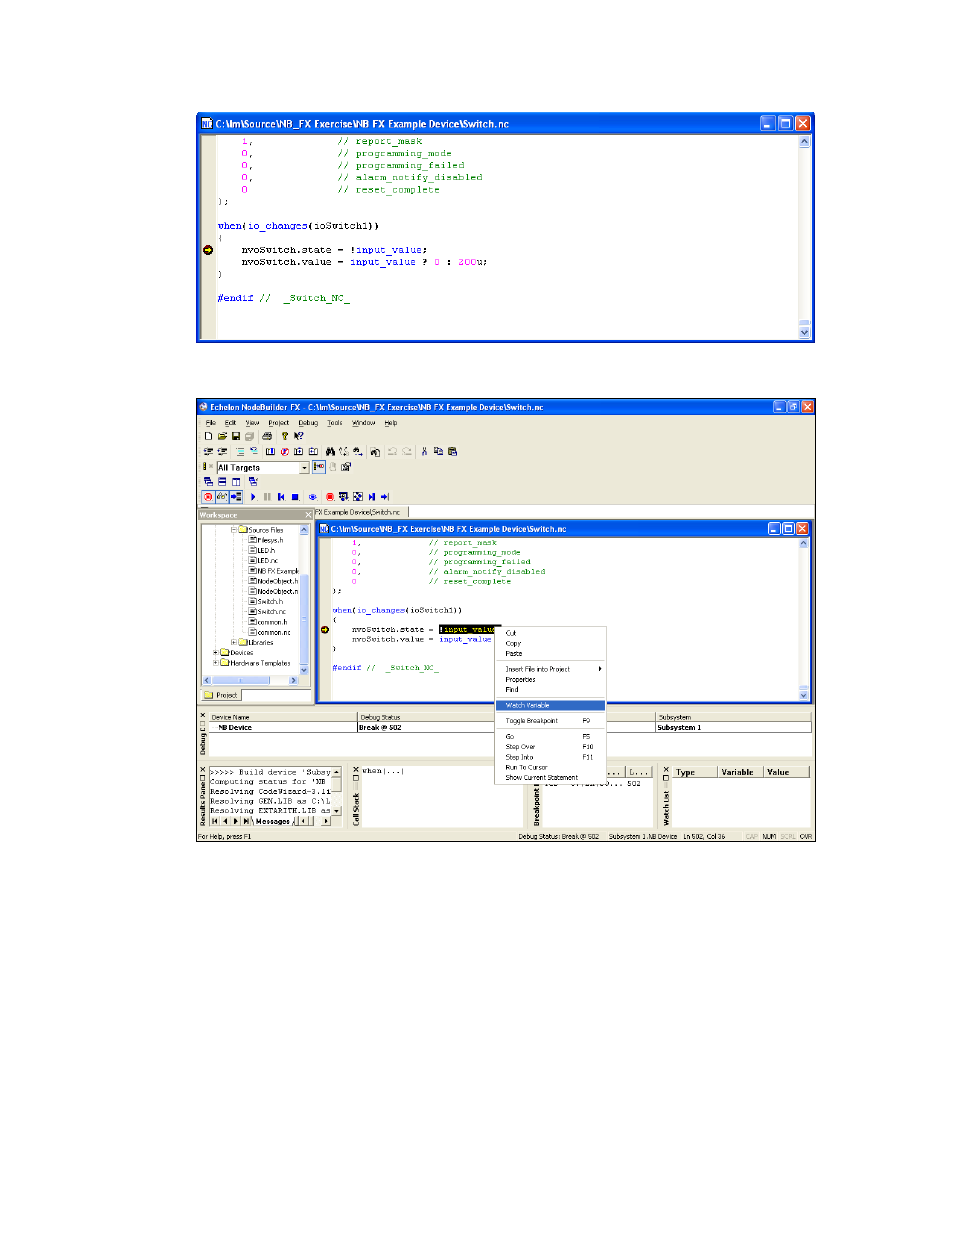Click down arrow on lower editor vertical scrollbar
Screen dimensions: 954x1235
[804, 693]
